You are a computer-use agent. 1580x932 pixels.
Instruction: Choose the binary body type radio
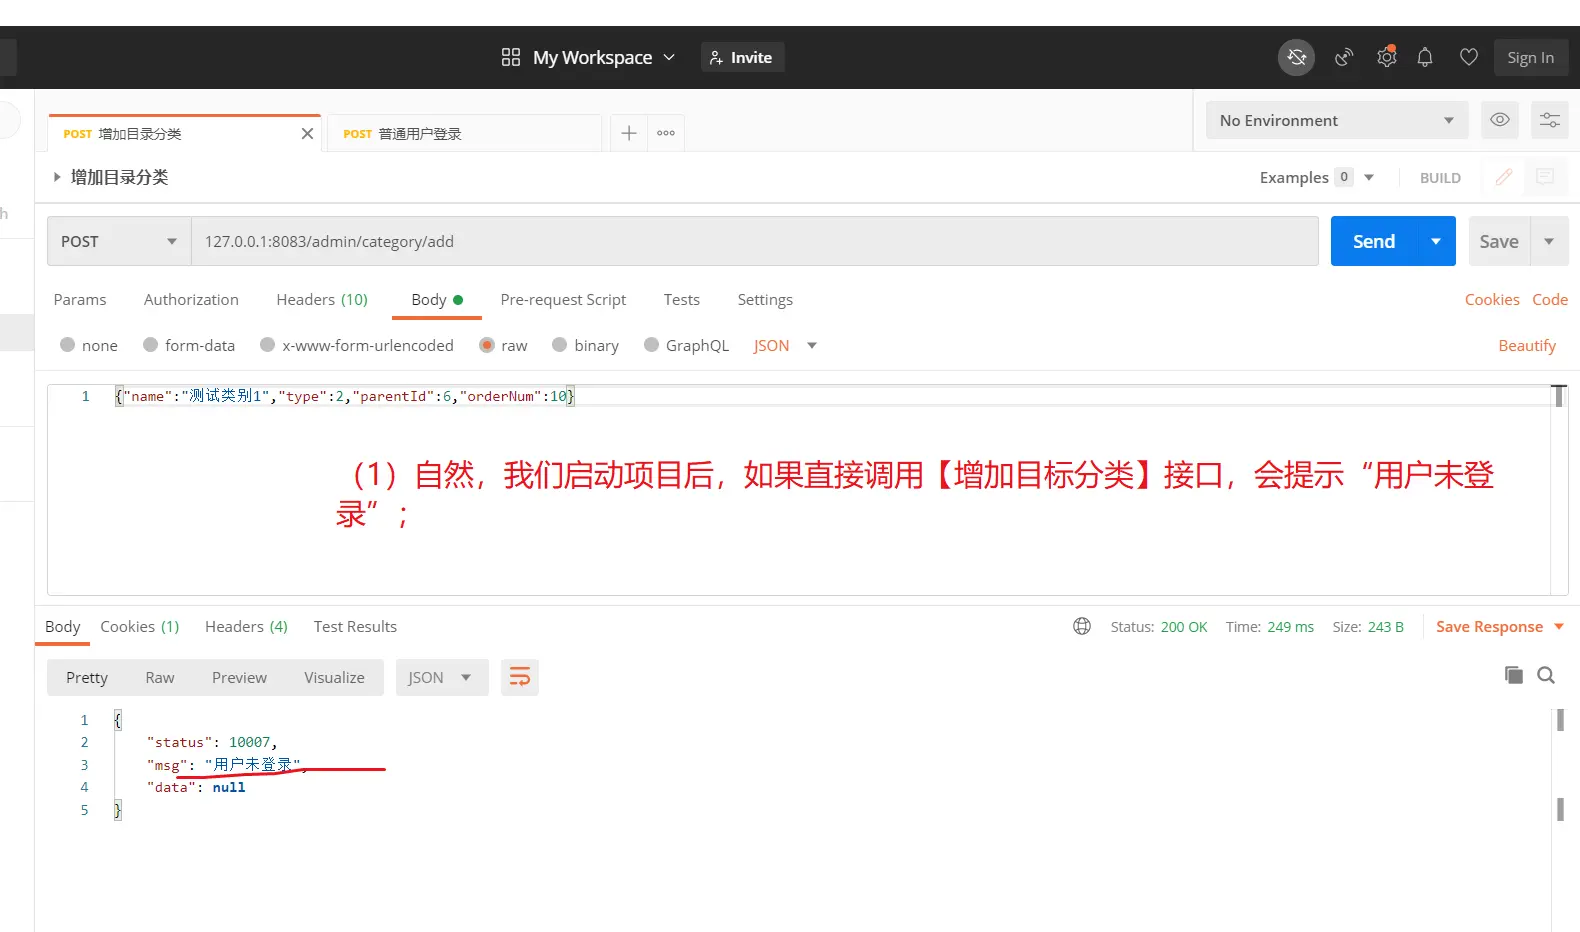pos(560,345)
